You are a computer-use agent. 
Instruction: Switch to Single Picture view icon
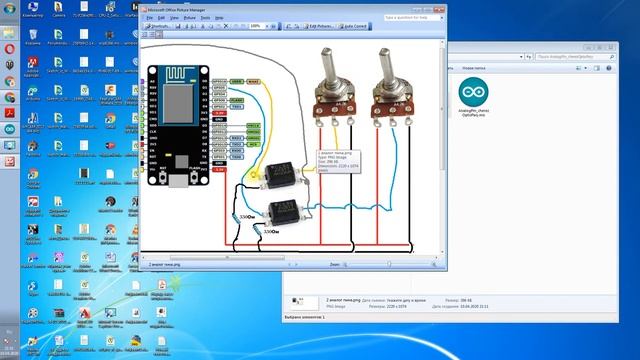click(159, 35)
